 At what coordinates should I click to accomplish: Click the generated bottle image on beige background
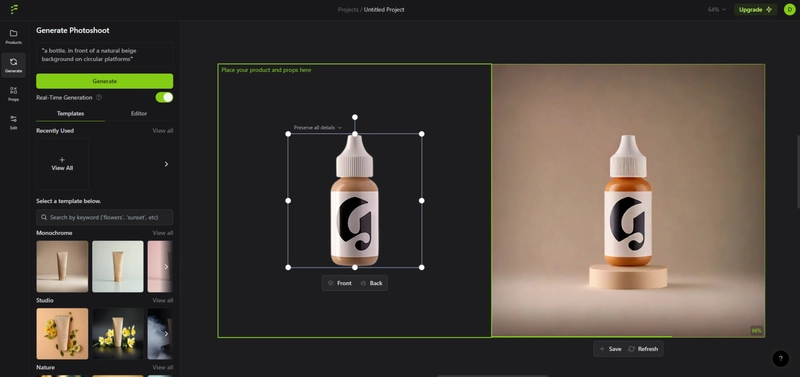(628, 200)
